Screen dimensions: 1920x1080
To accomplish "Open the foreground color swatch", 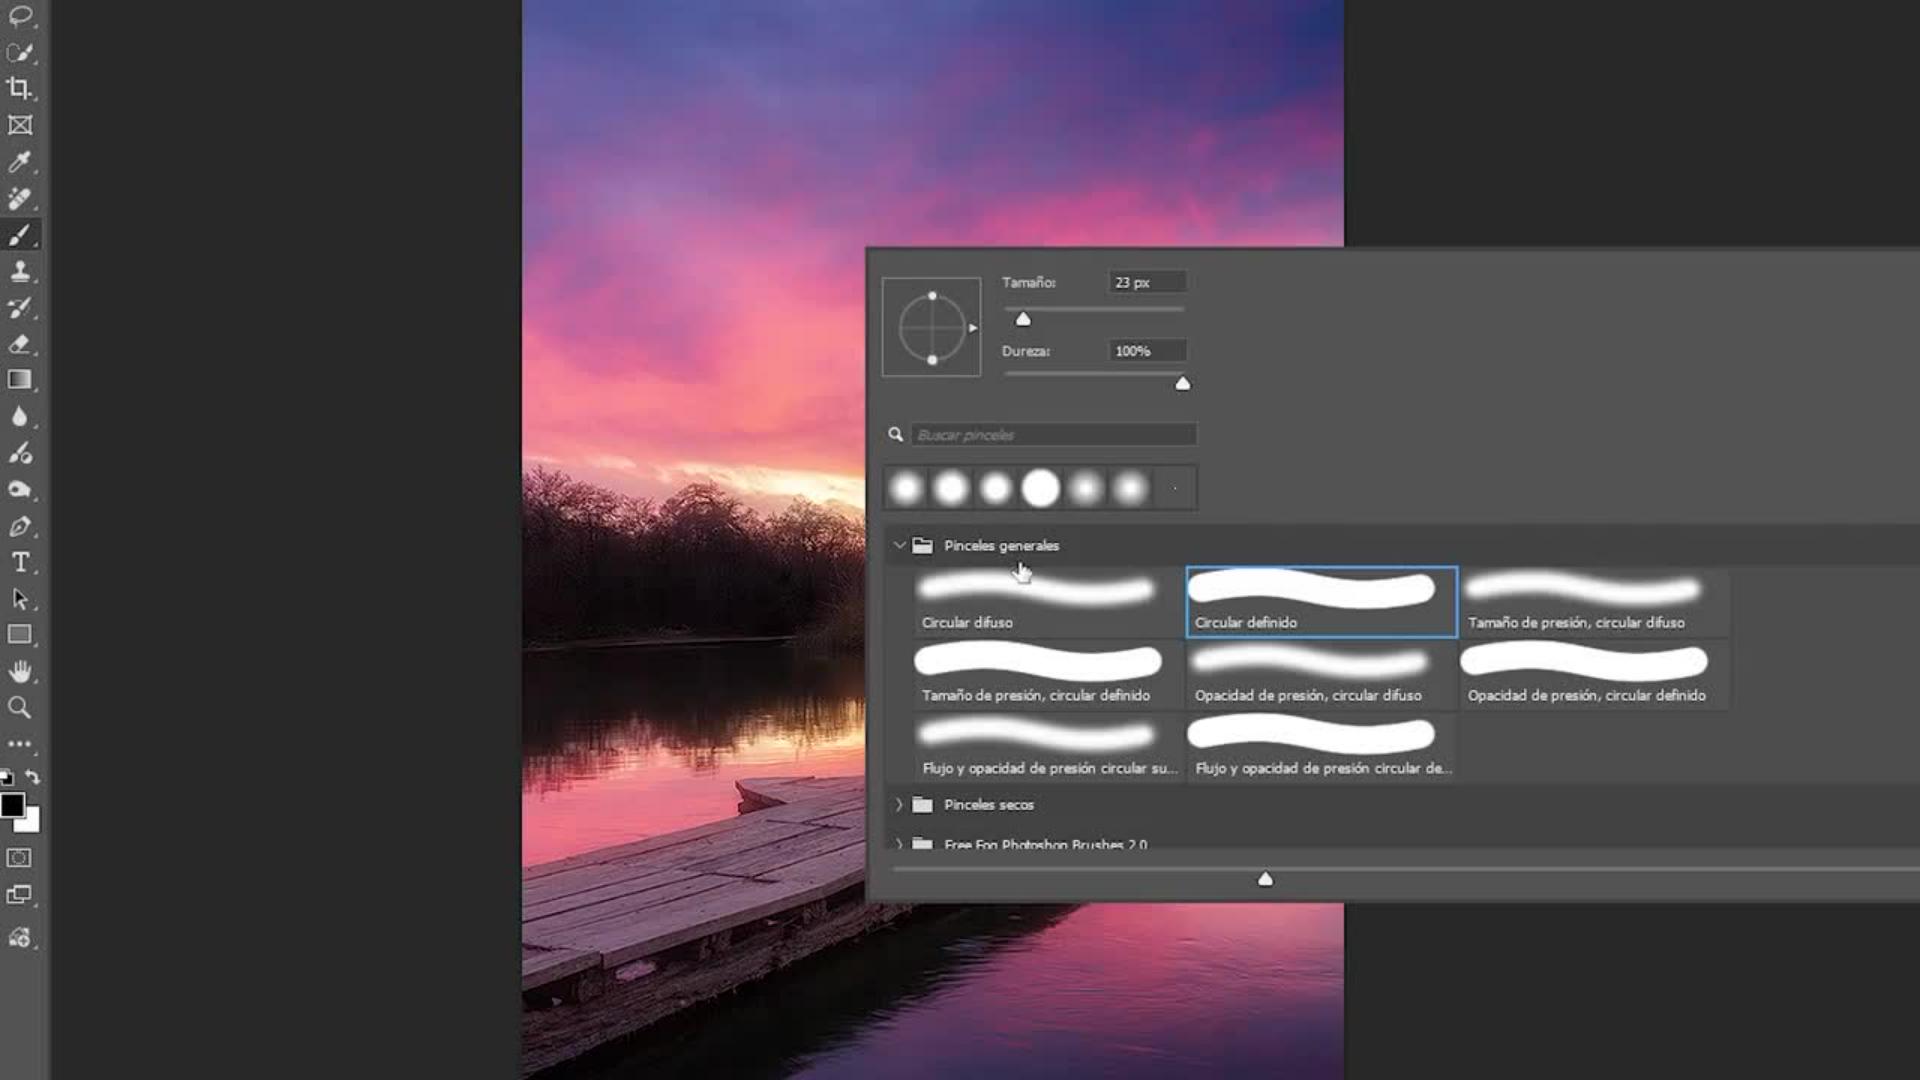I will [x=12, y=805].
